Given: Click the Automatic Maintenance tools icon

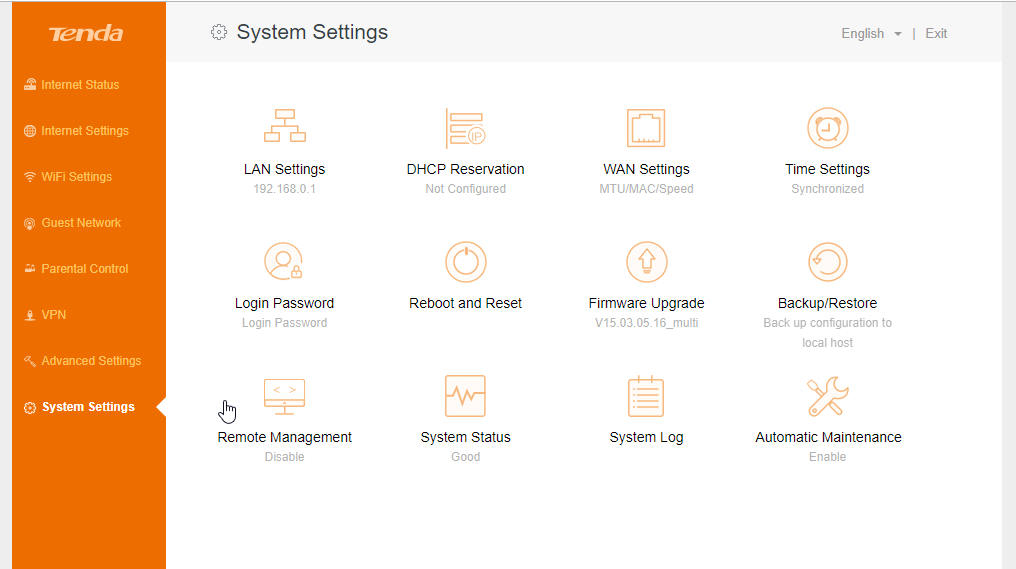Looking at the screenshot, I should (x=827, y=396).
